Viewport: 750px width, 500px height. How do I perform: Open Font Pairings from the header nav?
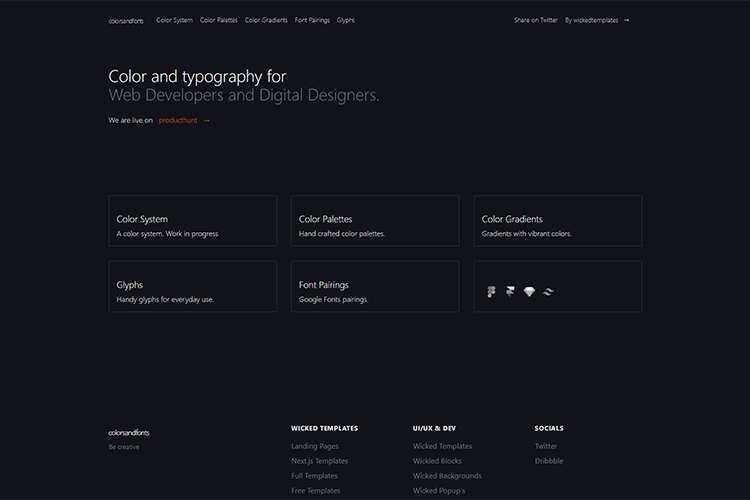coord(312,20)
